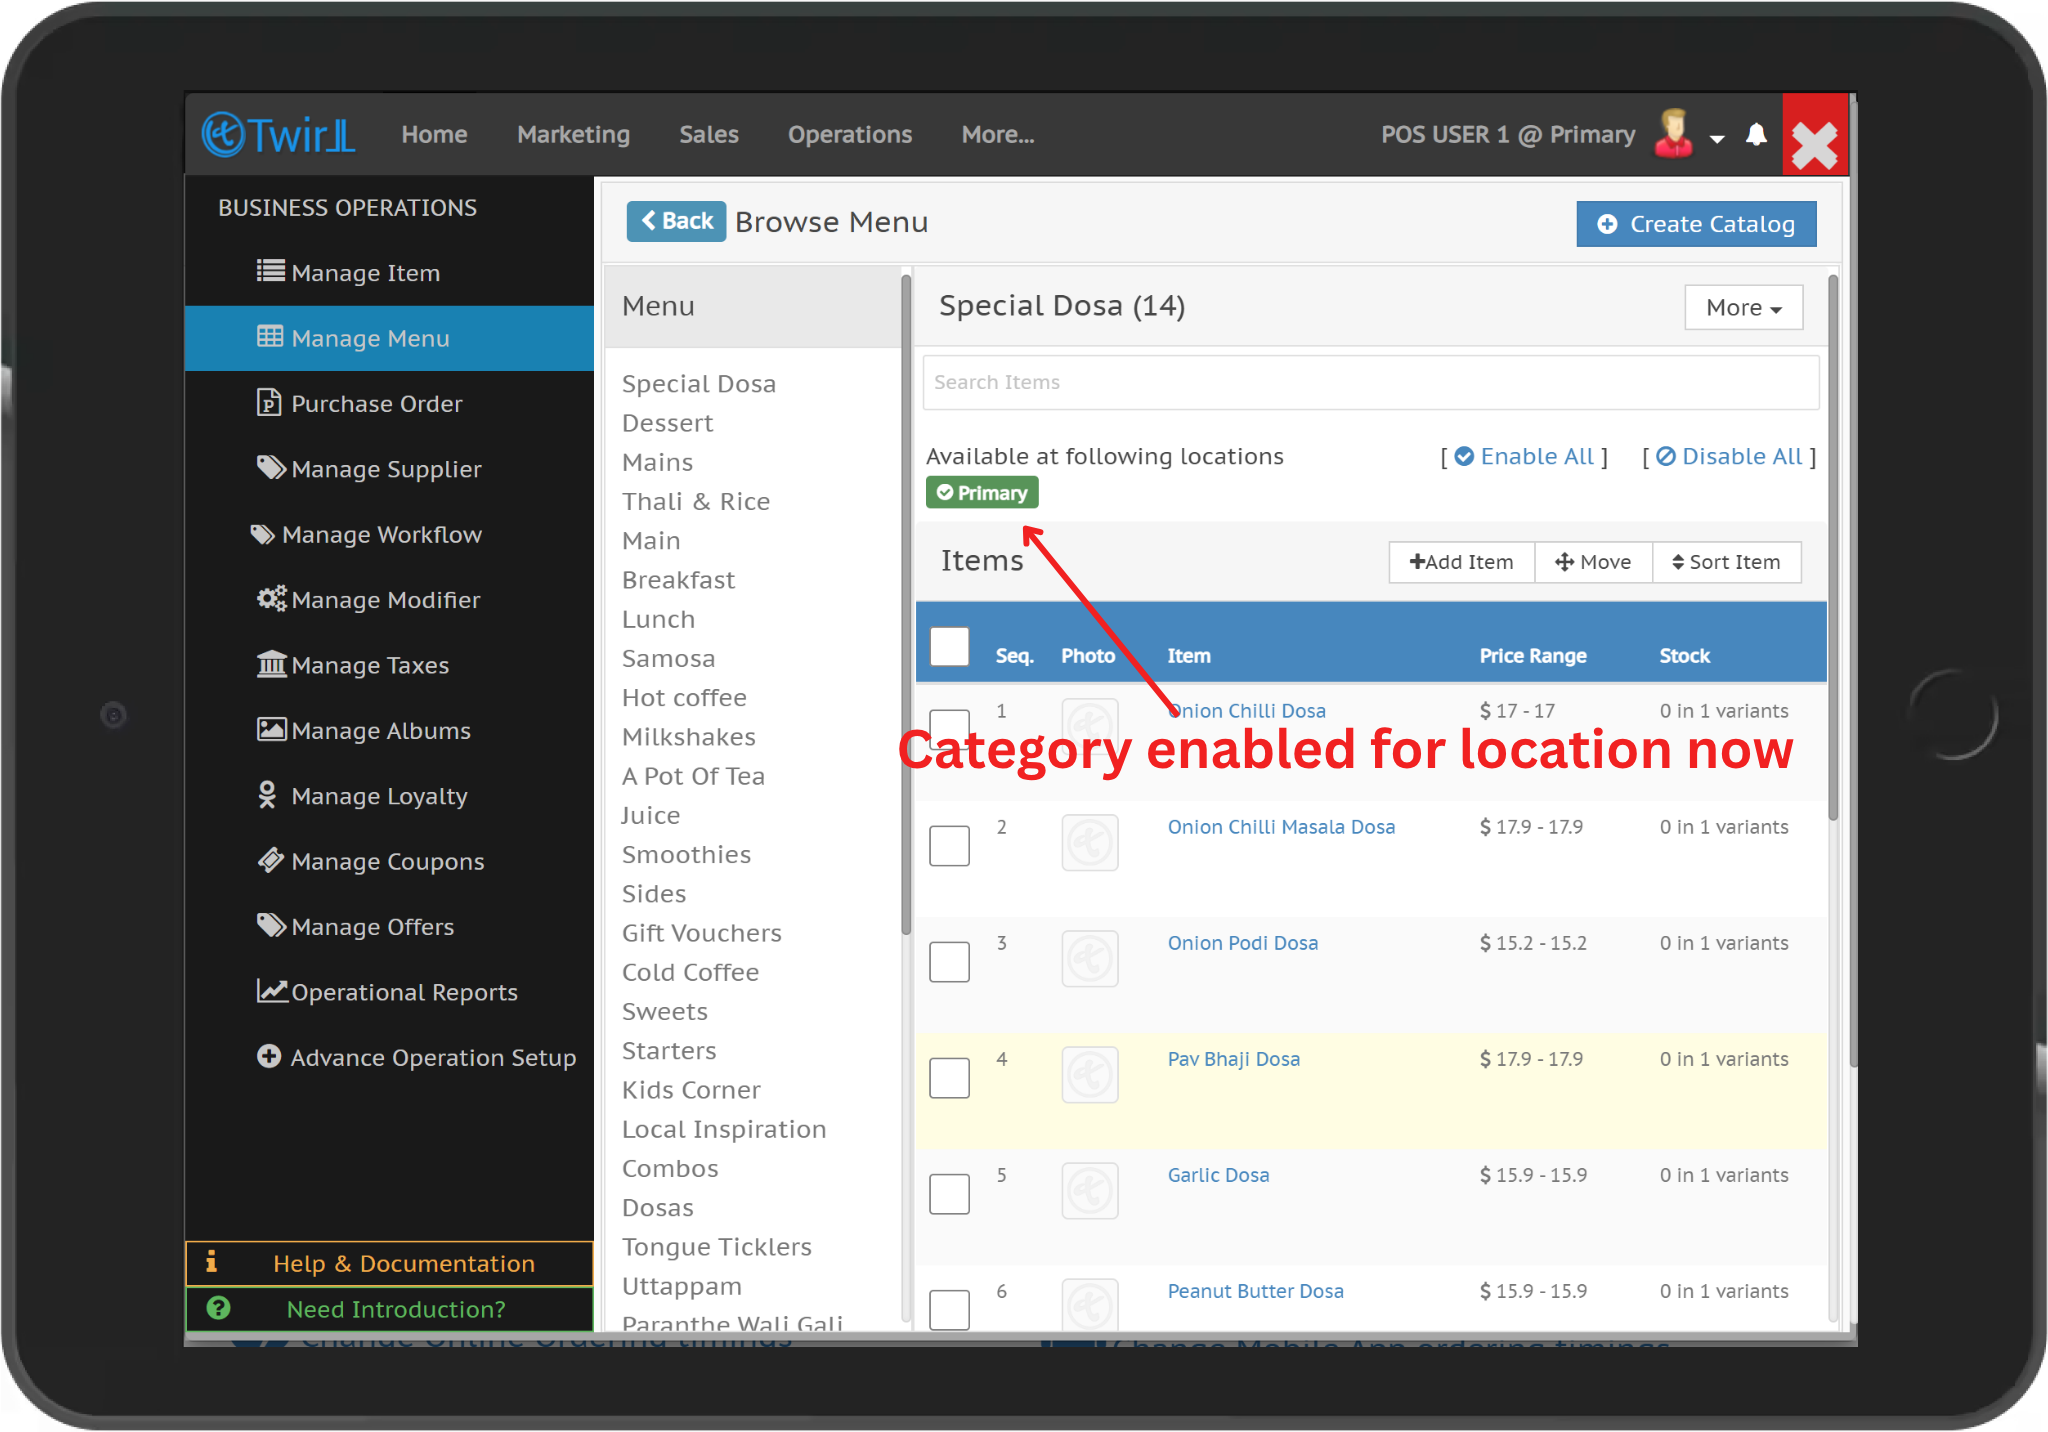Click the Create Catalog button

click(1696, 224)
